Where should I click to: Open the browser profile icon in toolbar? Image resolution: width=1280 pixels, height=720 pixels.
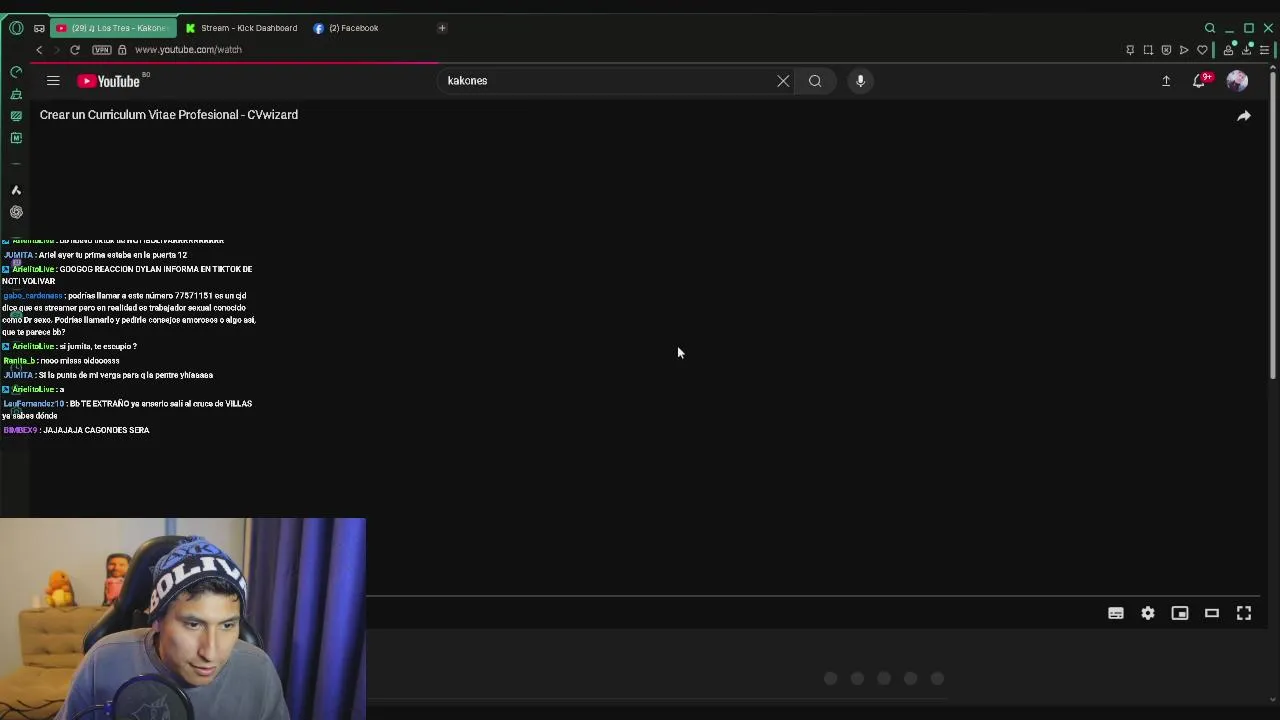[x=1228, y=50]
